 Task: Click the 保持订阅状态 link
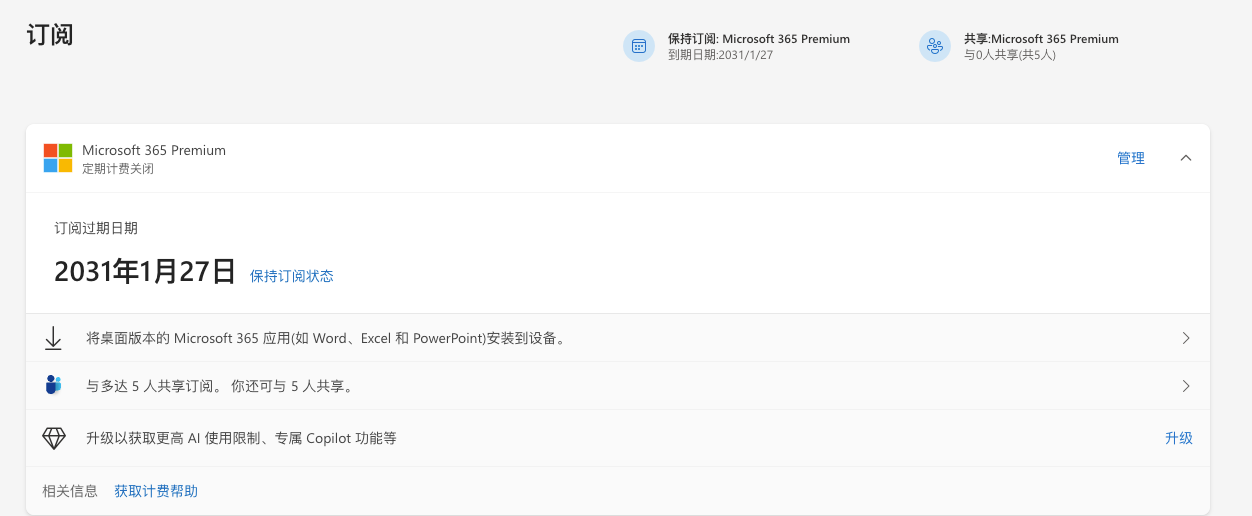pyautogui.click(x=292, y=276)
